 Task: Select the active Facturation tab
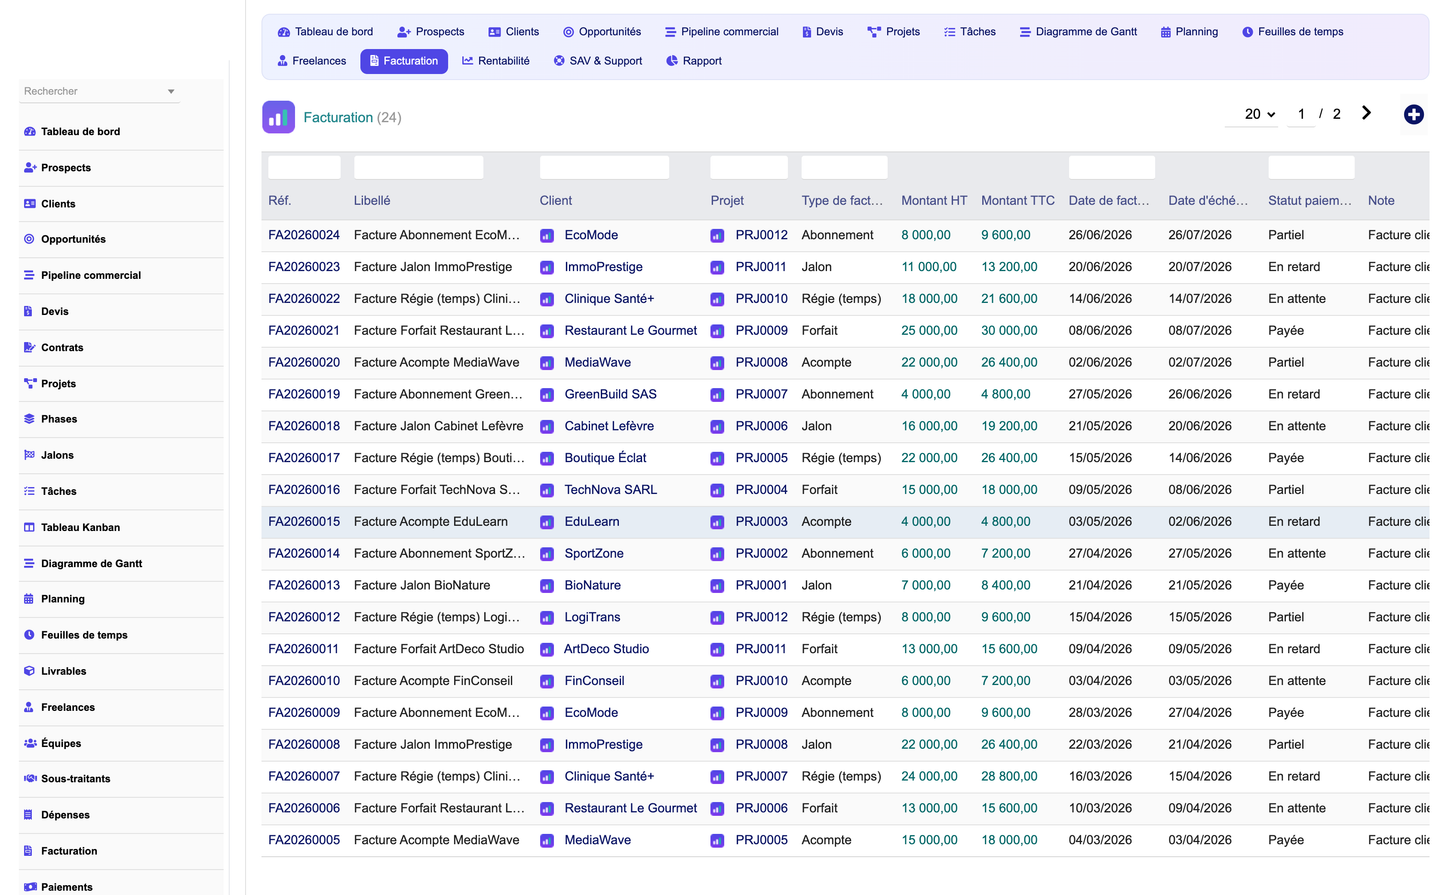[x=404, y=61]
